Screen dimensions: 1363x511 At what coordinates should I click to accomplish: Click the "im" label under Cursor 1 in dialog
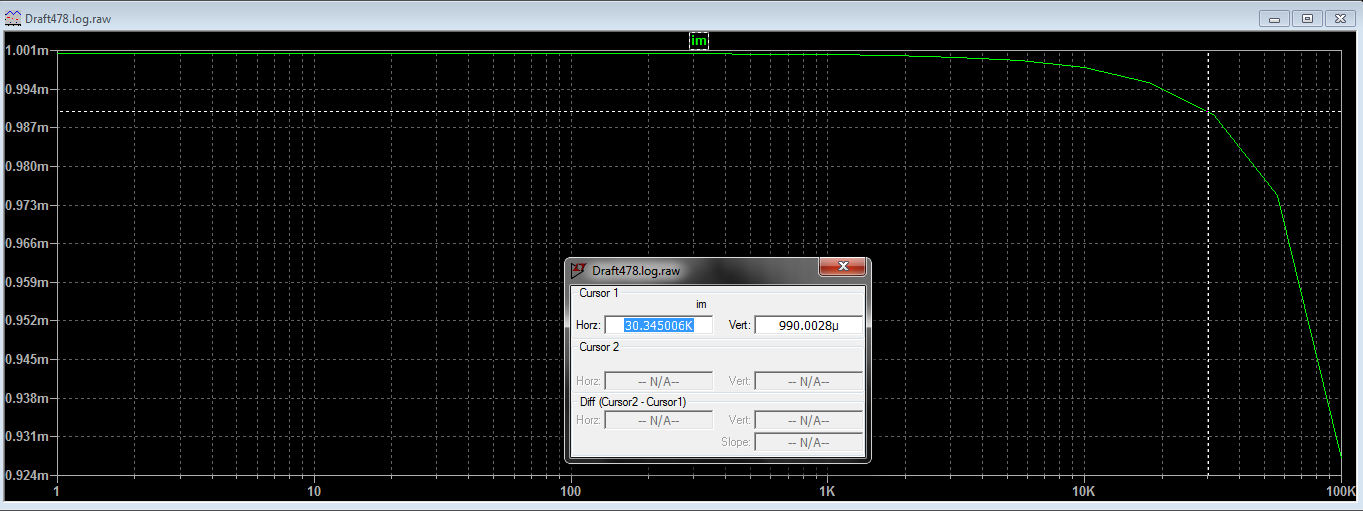coord(700,304)
